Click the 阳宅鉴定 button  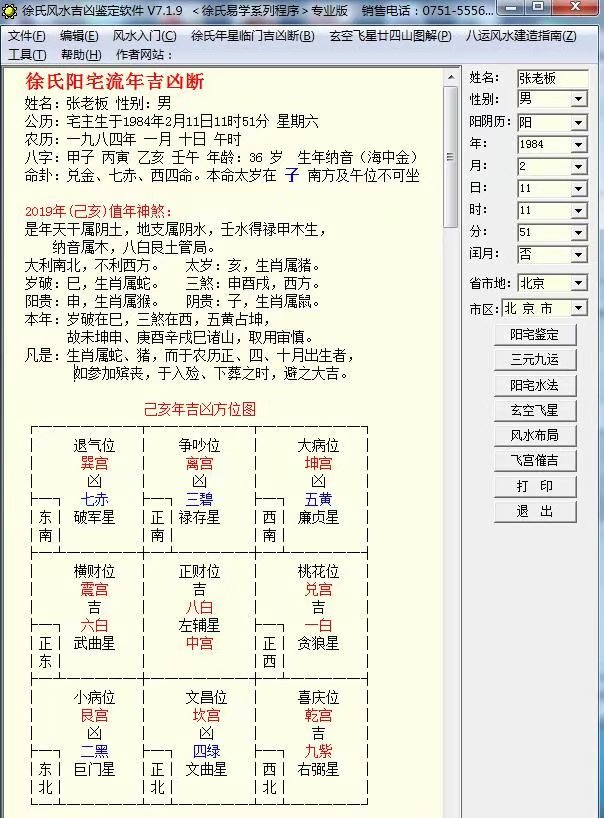click(x=534, y=335)
